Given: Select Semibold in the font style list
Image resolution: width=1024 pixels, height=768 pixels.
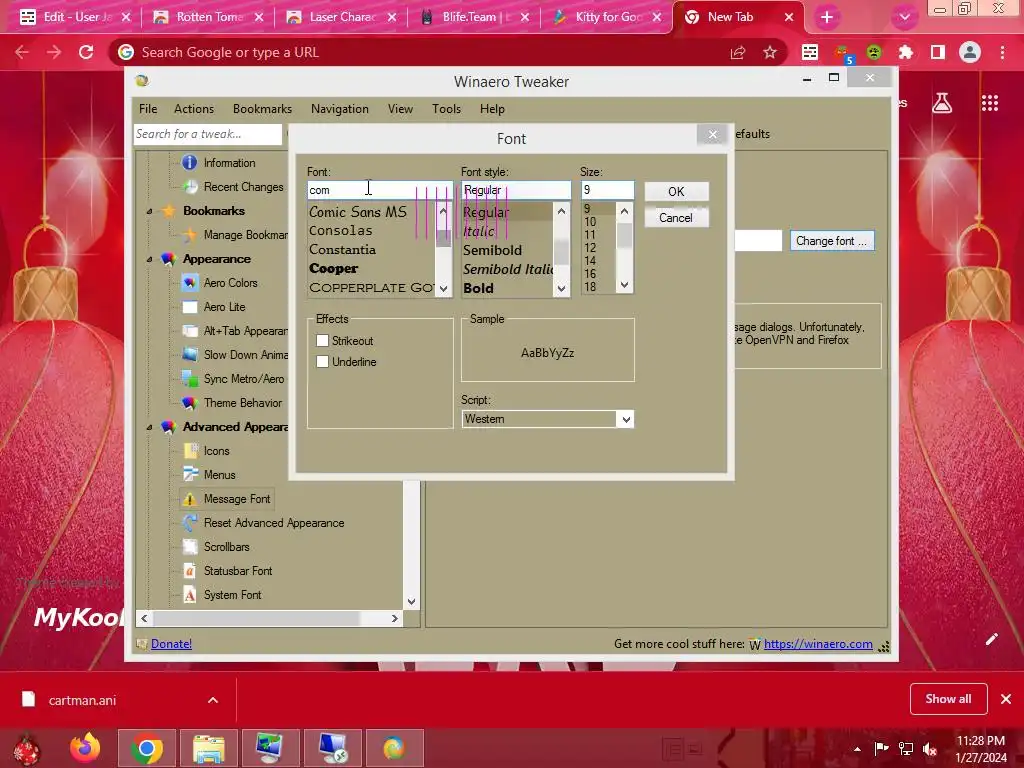Looking at the screenshot, I should [x=492, y=250].
